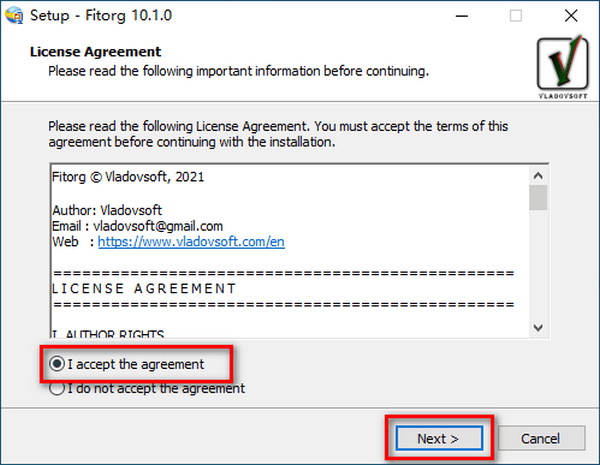The height and width of the screenshot is (465, 600).
Task: Select "I accept the agreement"
Action: tap(58, 364)
